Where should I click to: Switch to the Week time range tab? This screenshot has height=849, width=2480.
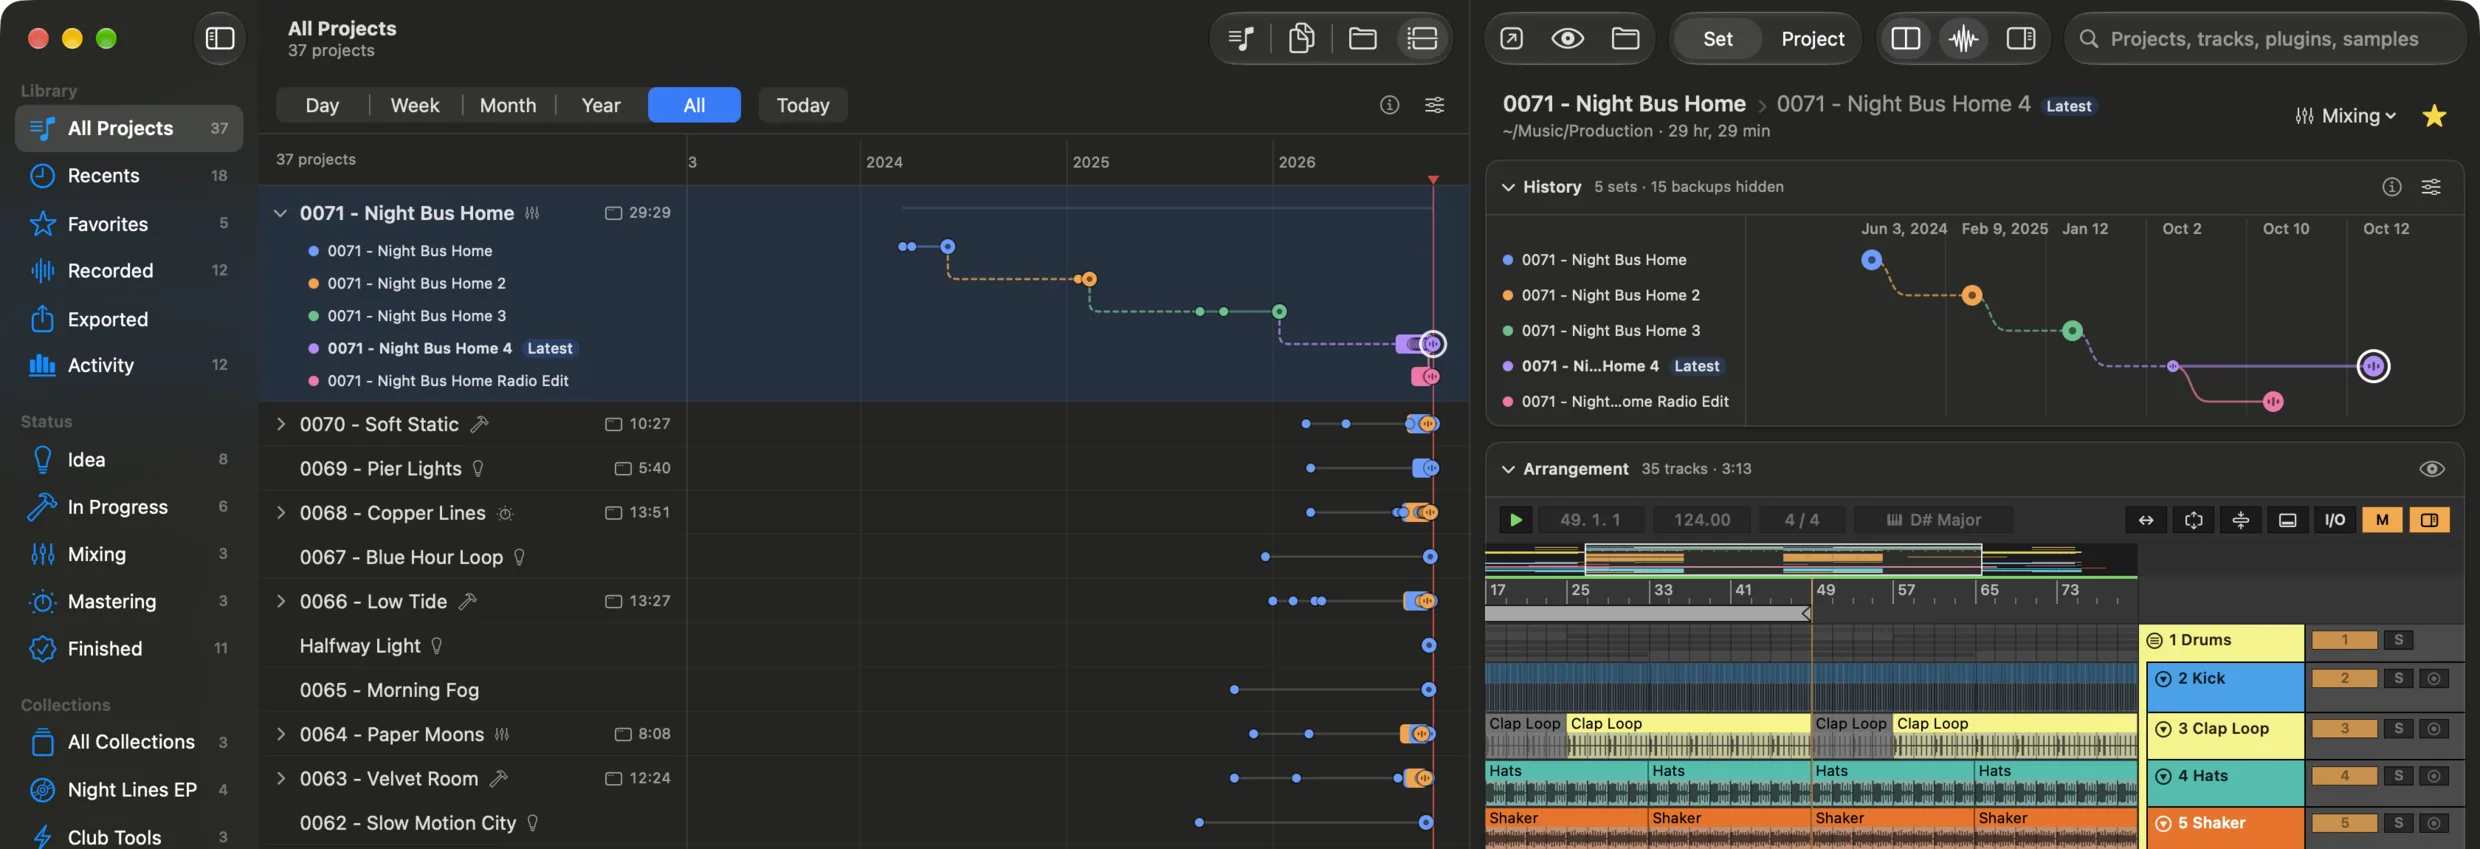(414, 105)
